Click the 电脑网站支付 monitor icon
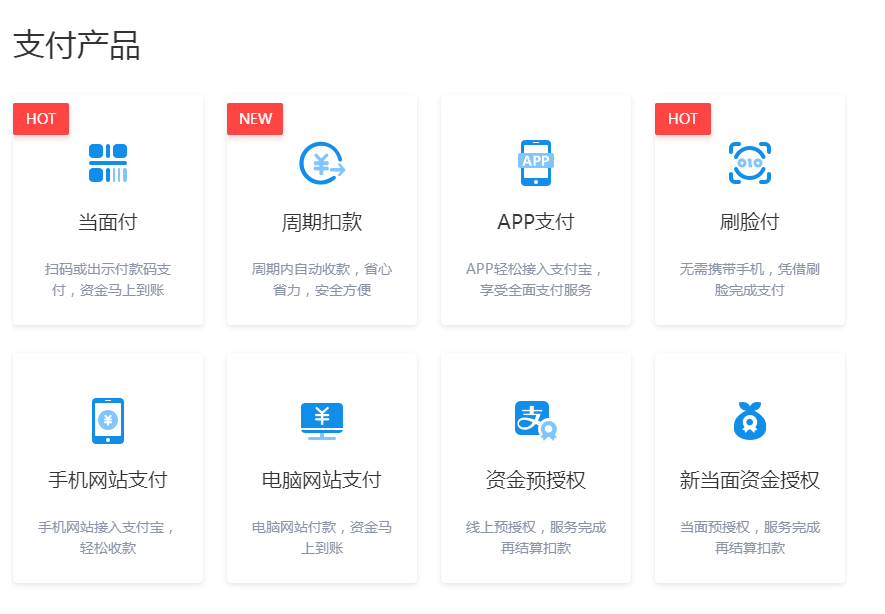885x614 pixels. point(322,421)
